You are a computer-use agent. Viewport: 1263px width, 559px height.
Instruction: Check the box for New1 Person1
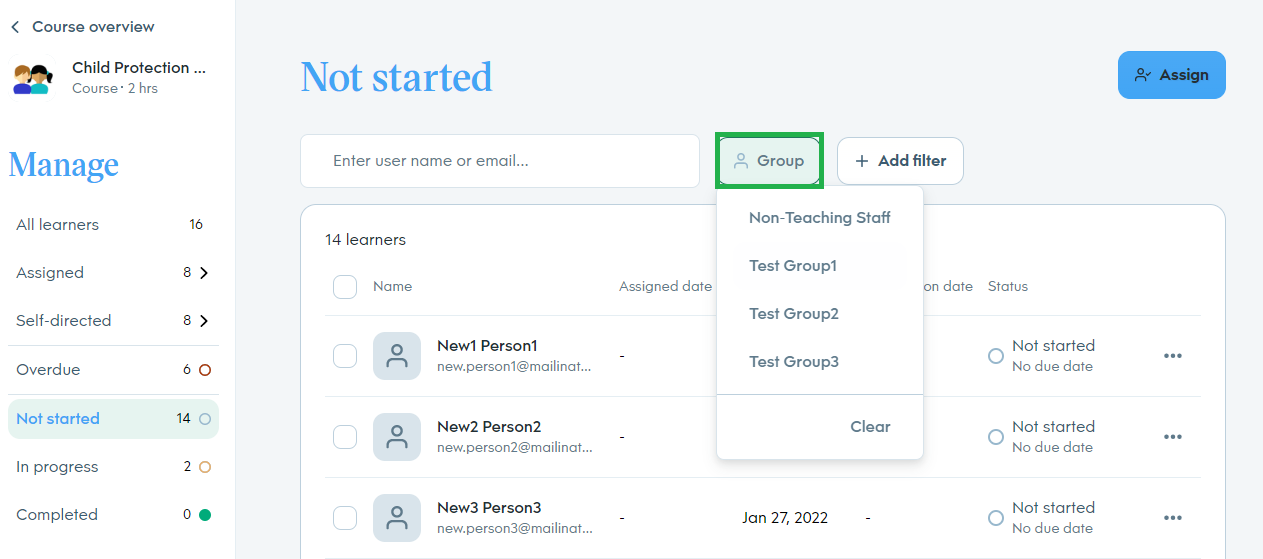tap(345, 356)
